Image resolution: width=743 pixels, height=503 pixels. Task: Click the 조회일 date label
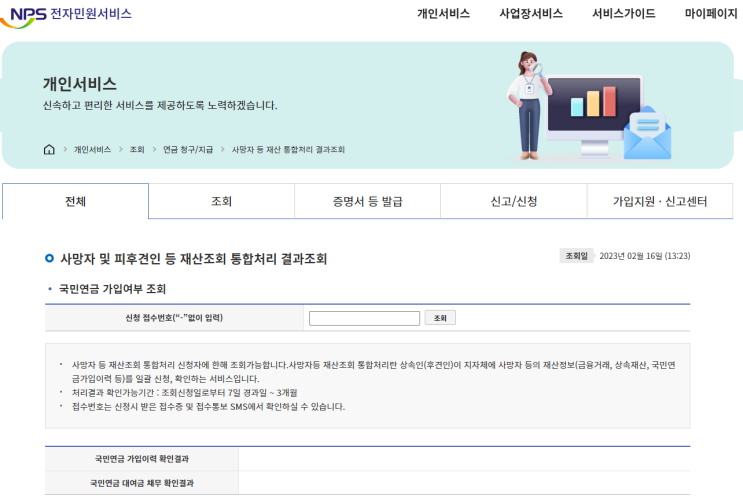click(x=576, y=256)
